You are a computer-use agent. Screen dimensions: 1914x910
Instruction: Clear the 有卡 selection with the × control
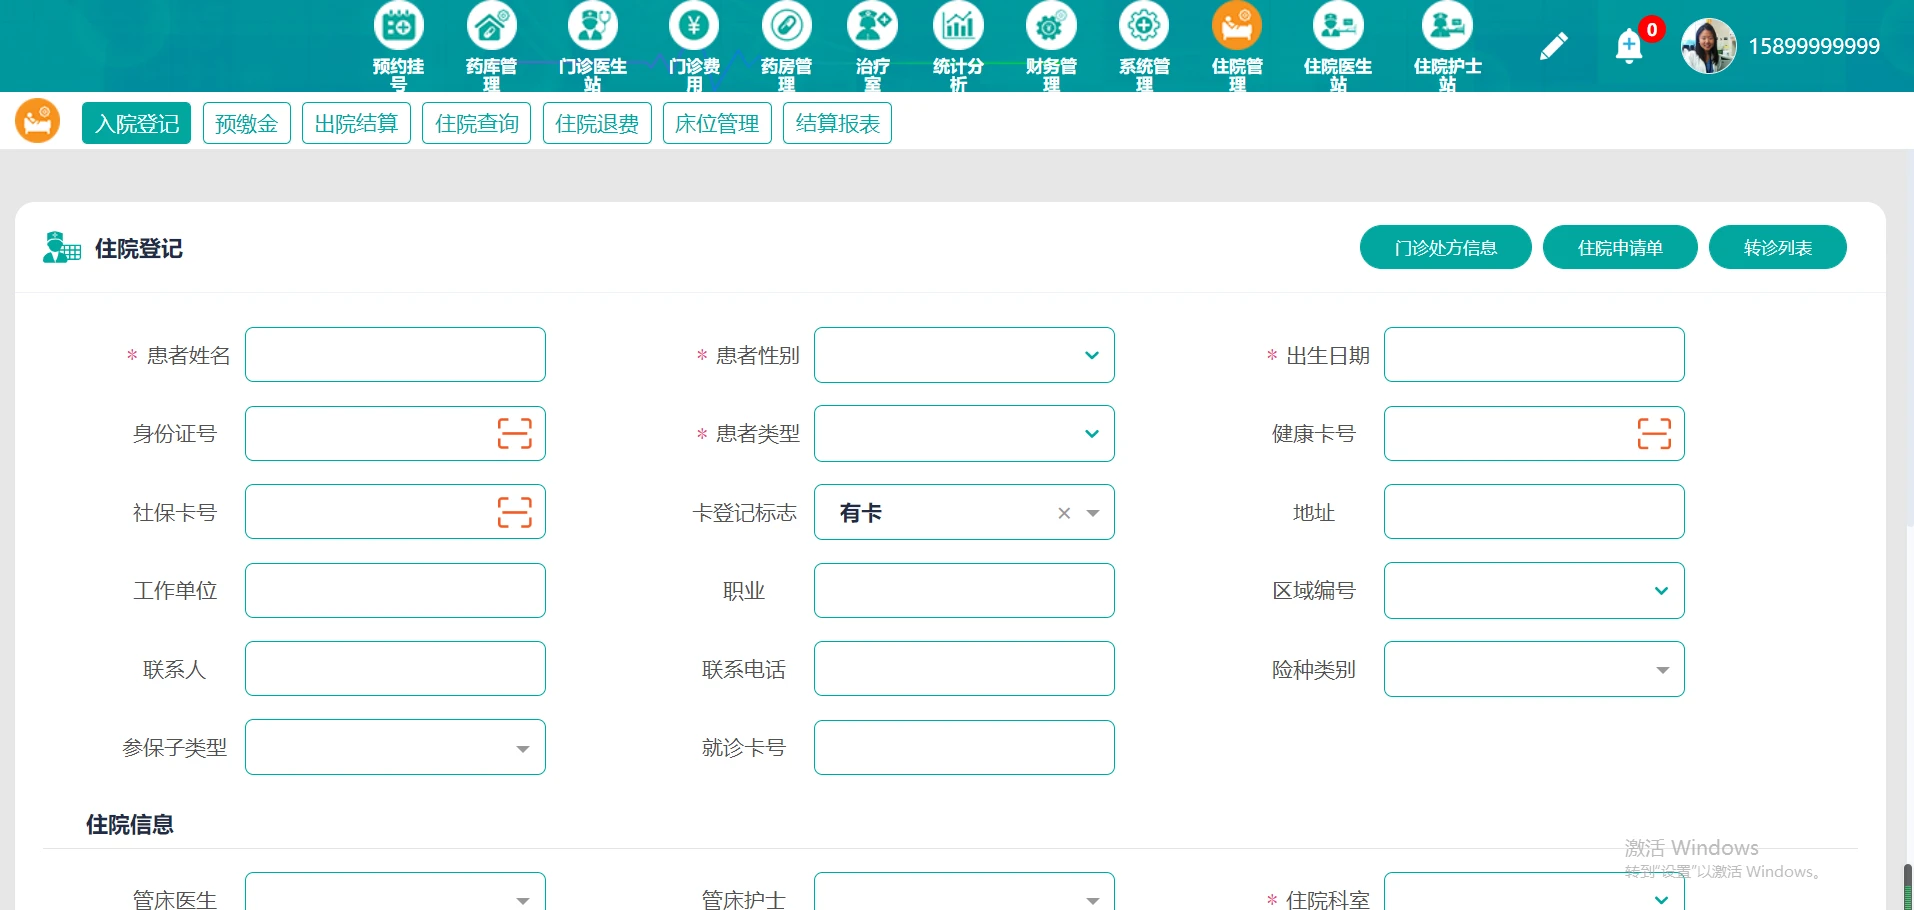(x=1062, y=512)
